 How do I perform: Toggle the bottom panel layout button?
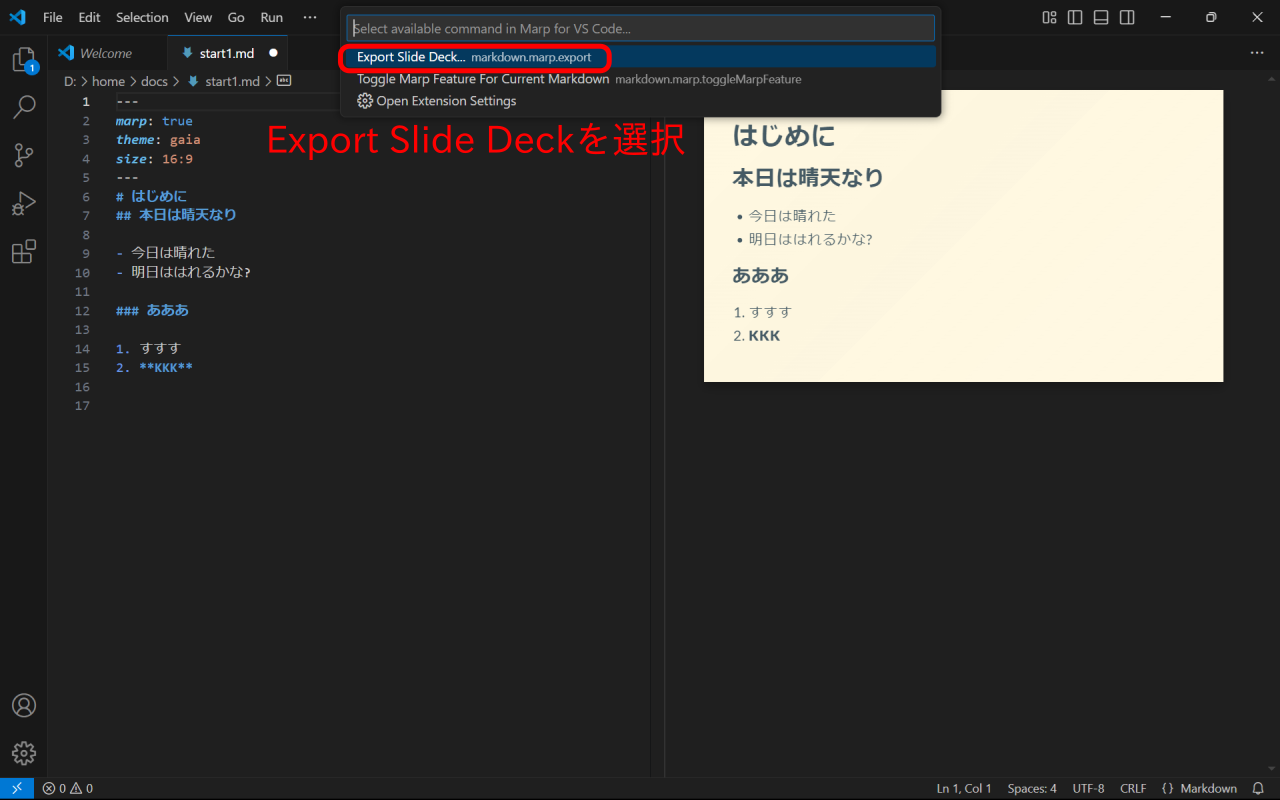(1101, 17)
